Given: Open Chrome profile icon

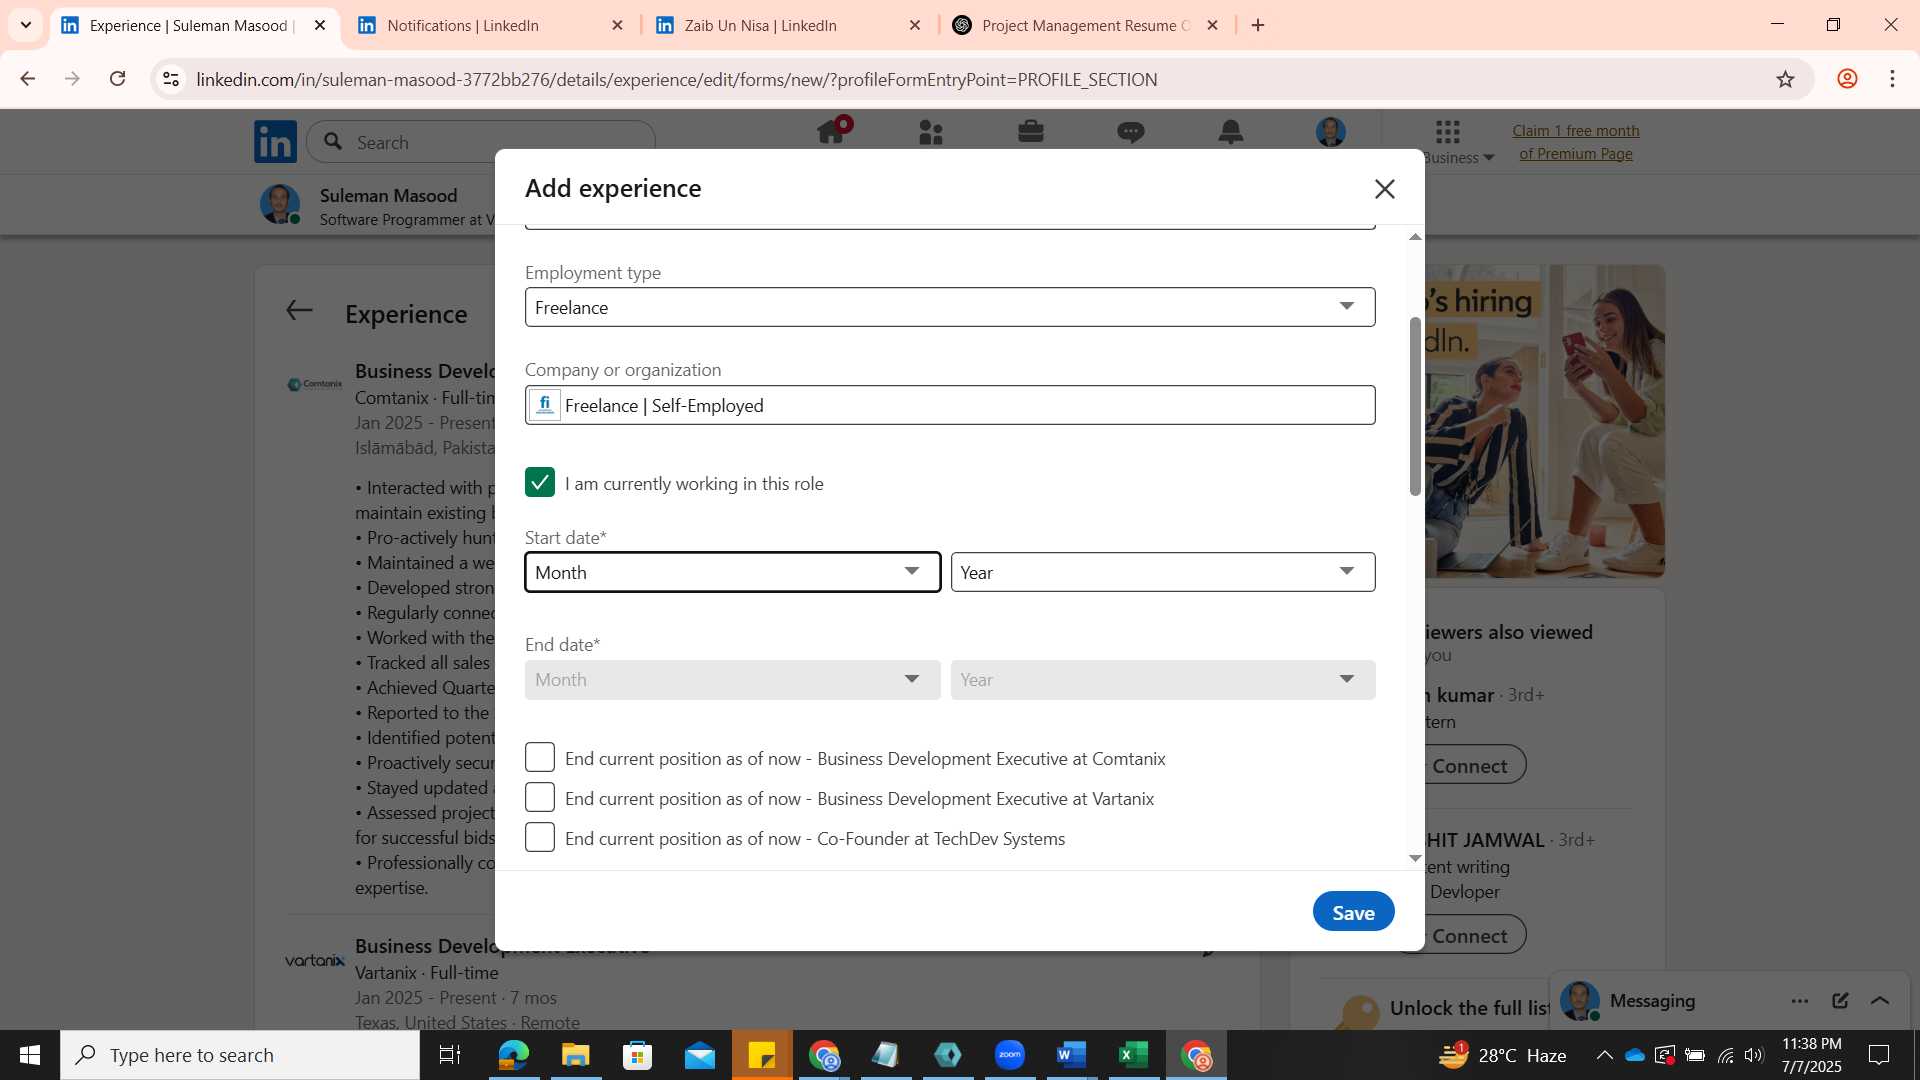Looking at the screenshot, I should point(1847,79).
